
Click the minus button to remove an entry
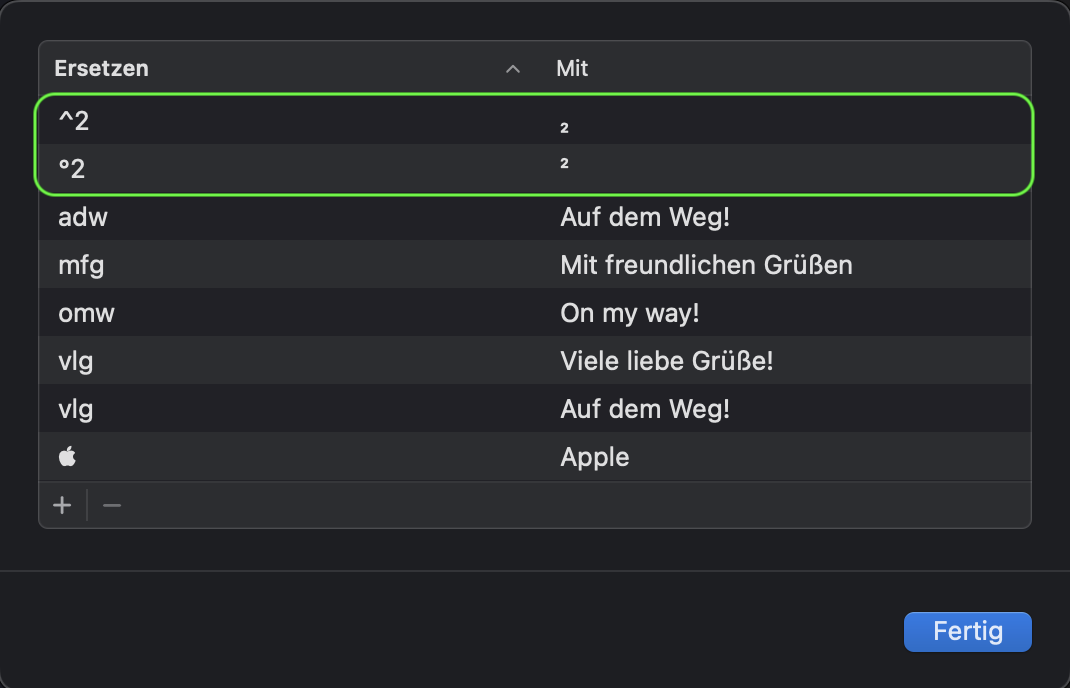tap(112, 506)
